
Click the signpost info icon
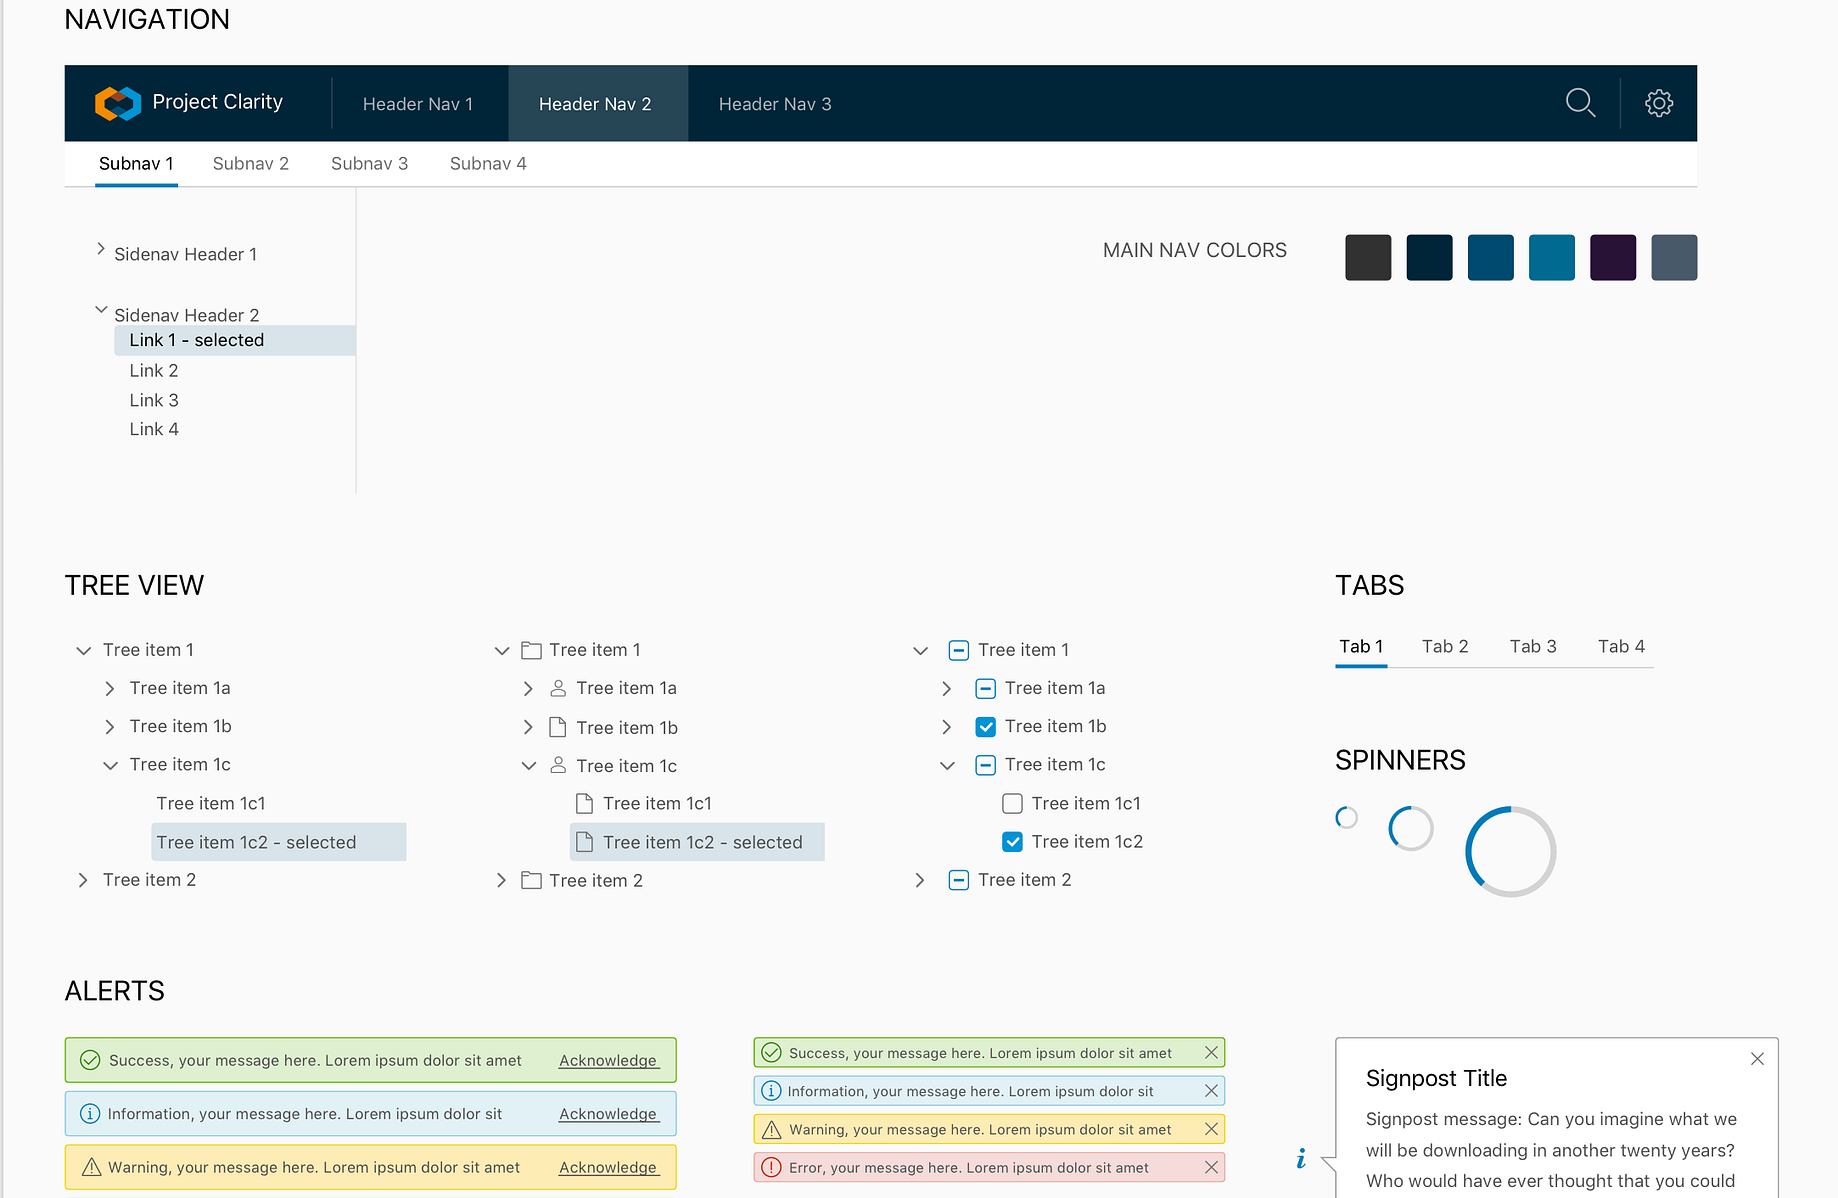tap(1301, 1157)
